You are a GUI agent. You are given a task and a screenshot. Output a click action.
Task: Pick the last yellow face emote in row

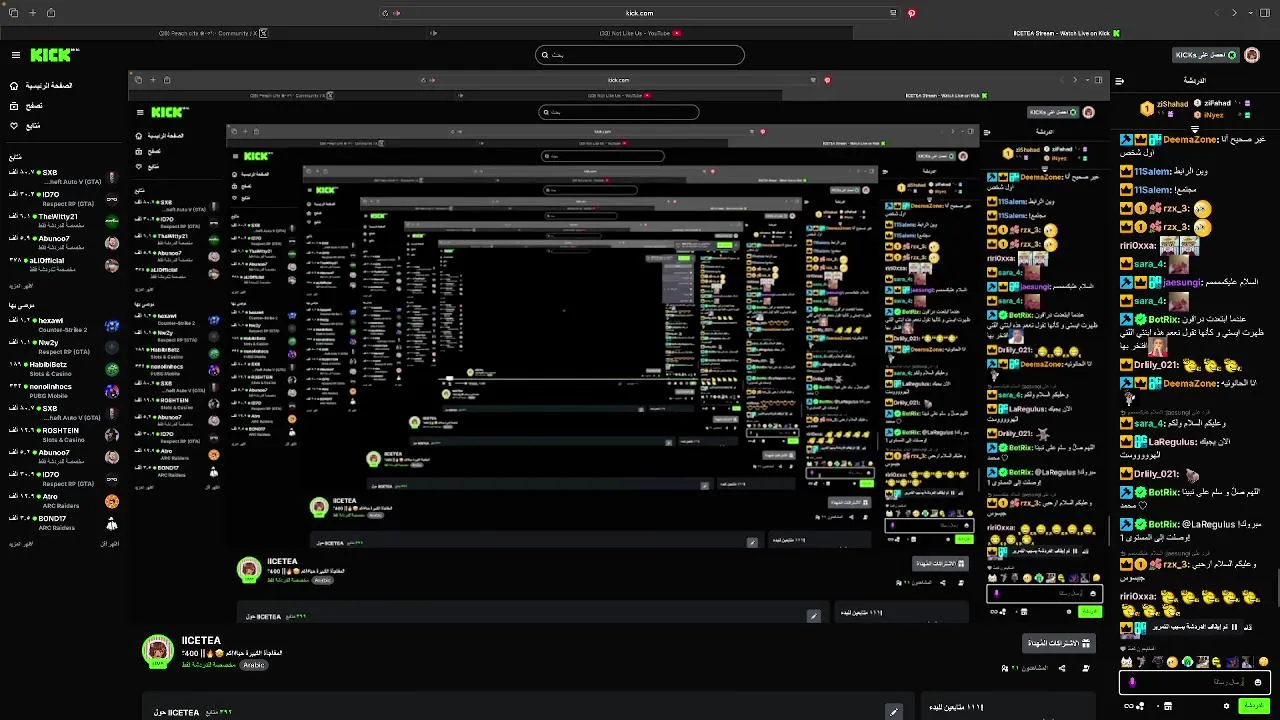[1263, 662]
